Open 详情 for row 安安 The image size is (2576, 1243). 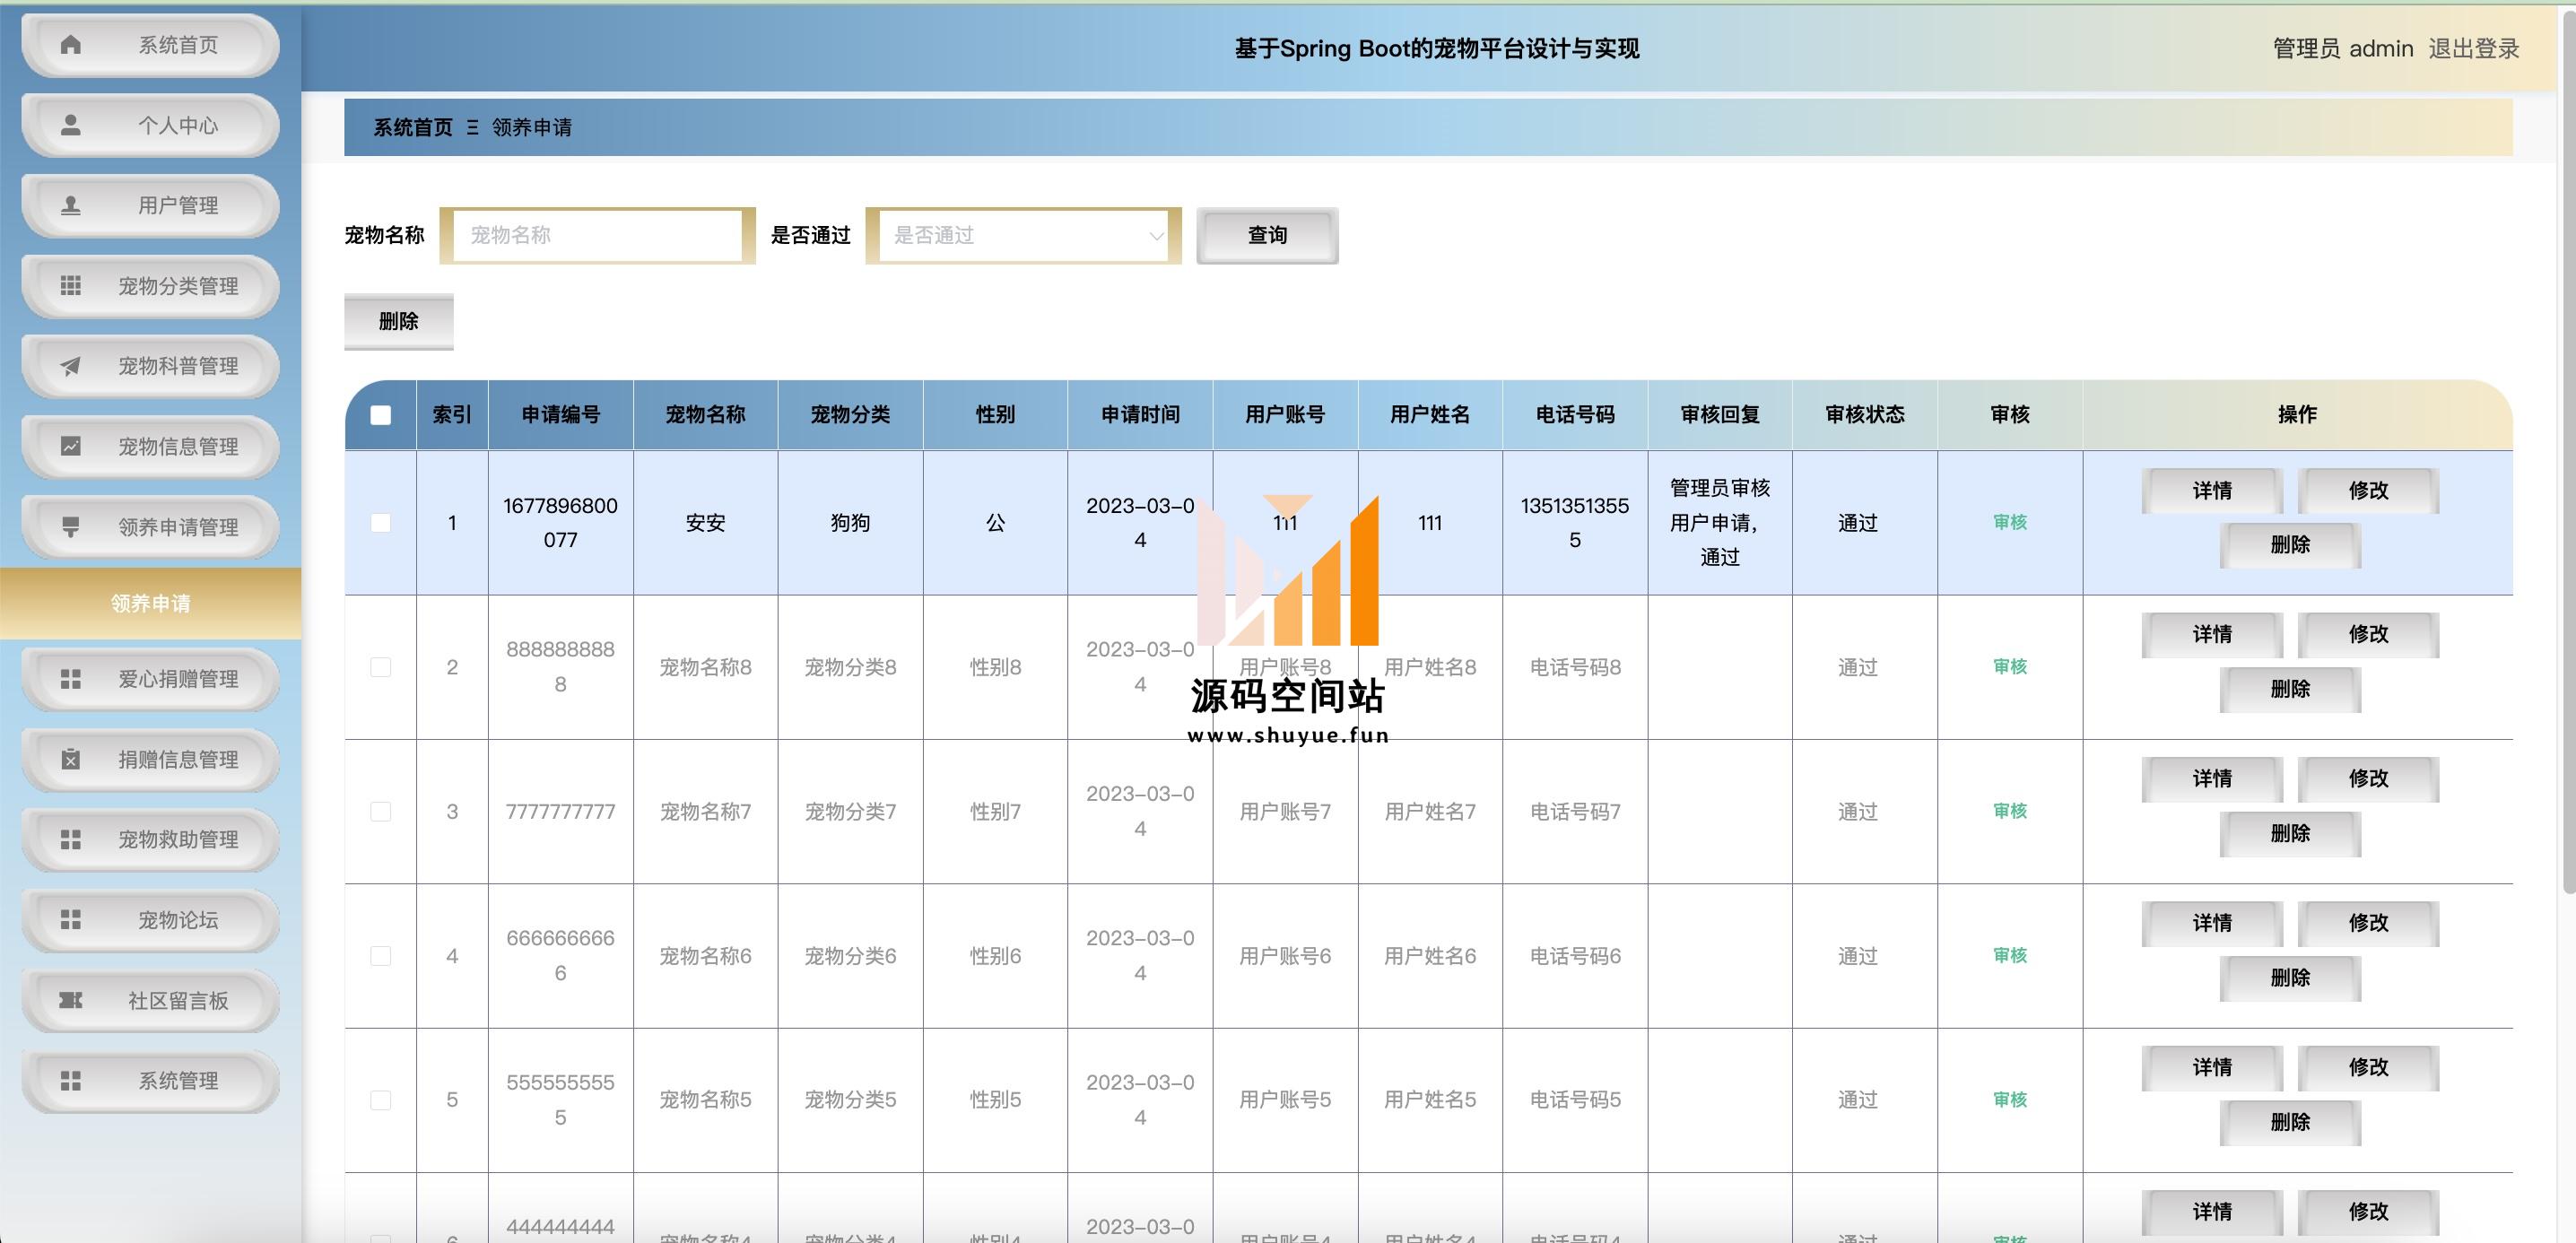(x=2212, y=491)
